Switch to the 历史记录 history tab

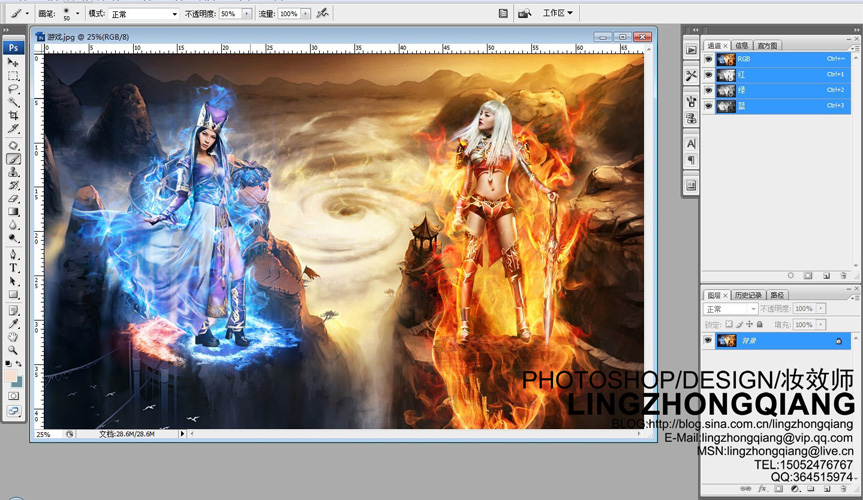coord(748,295)
